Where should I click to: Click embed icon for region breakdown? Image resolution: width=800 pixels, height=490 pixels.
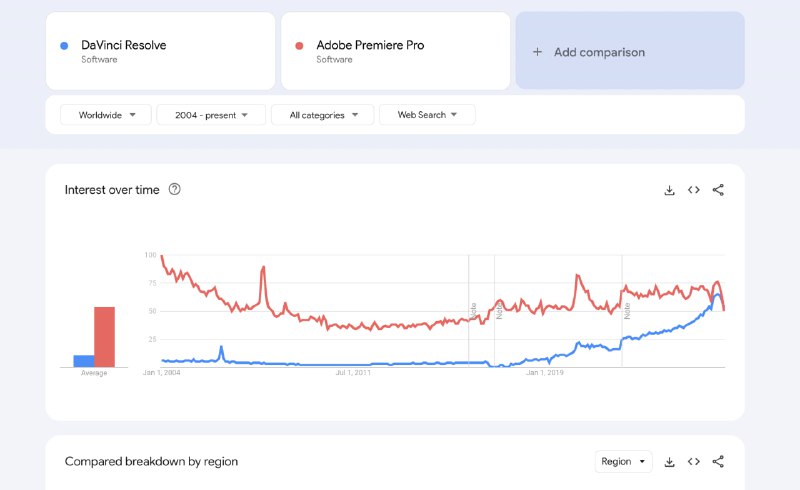click(694, 462)
